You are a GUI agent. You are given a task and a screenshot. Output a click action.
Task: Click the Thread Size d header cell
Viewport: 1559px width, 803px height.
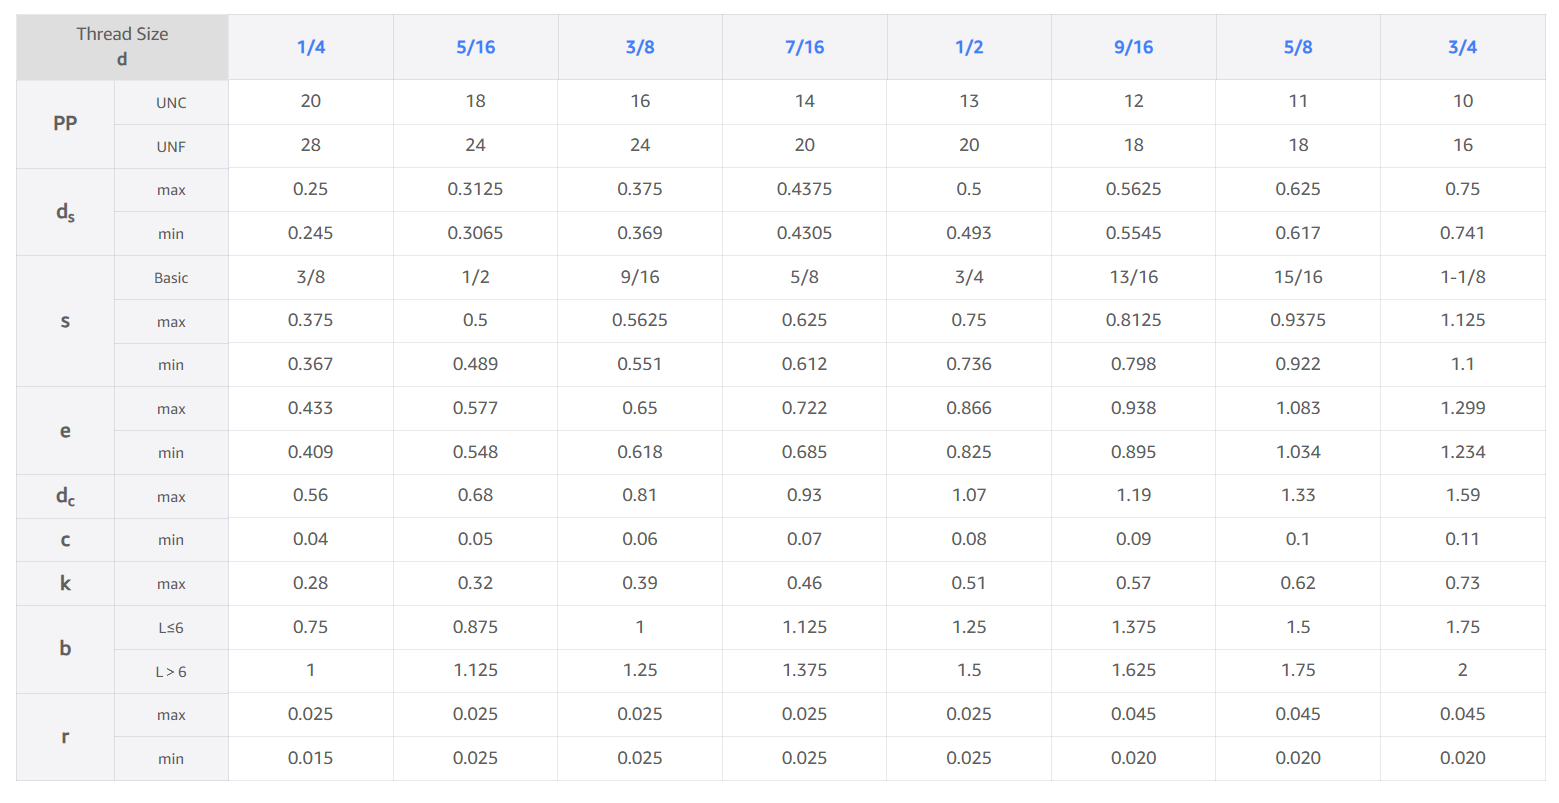pyautogui.click(x=122, y=47)
